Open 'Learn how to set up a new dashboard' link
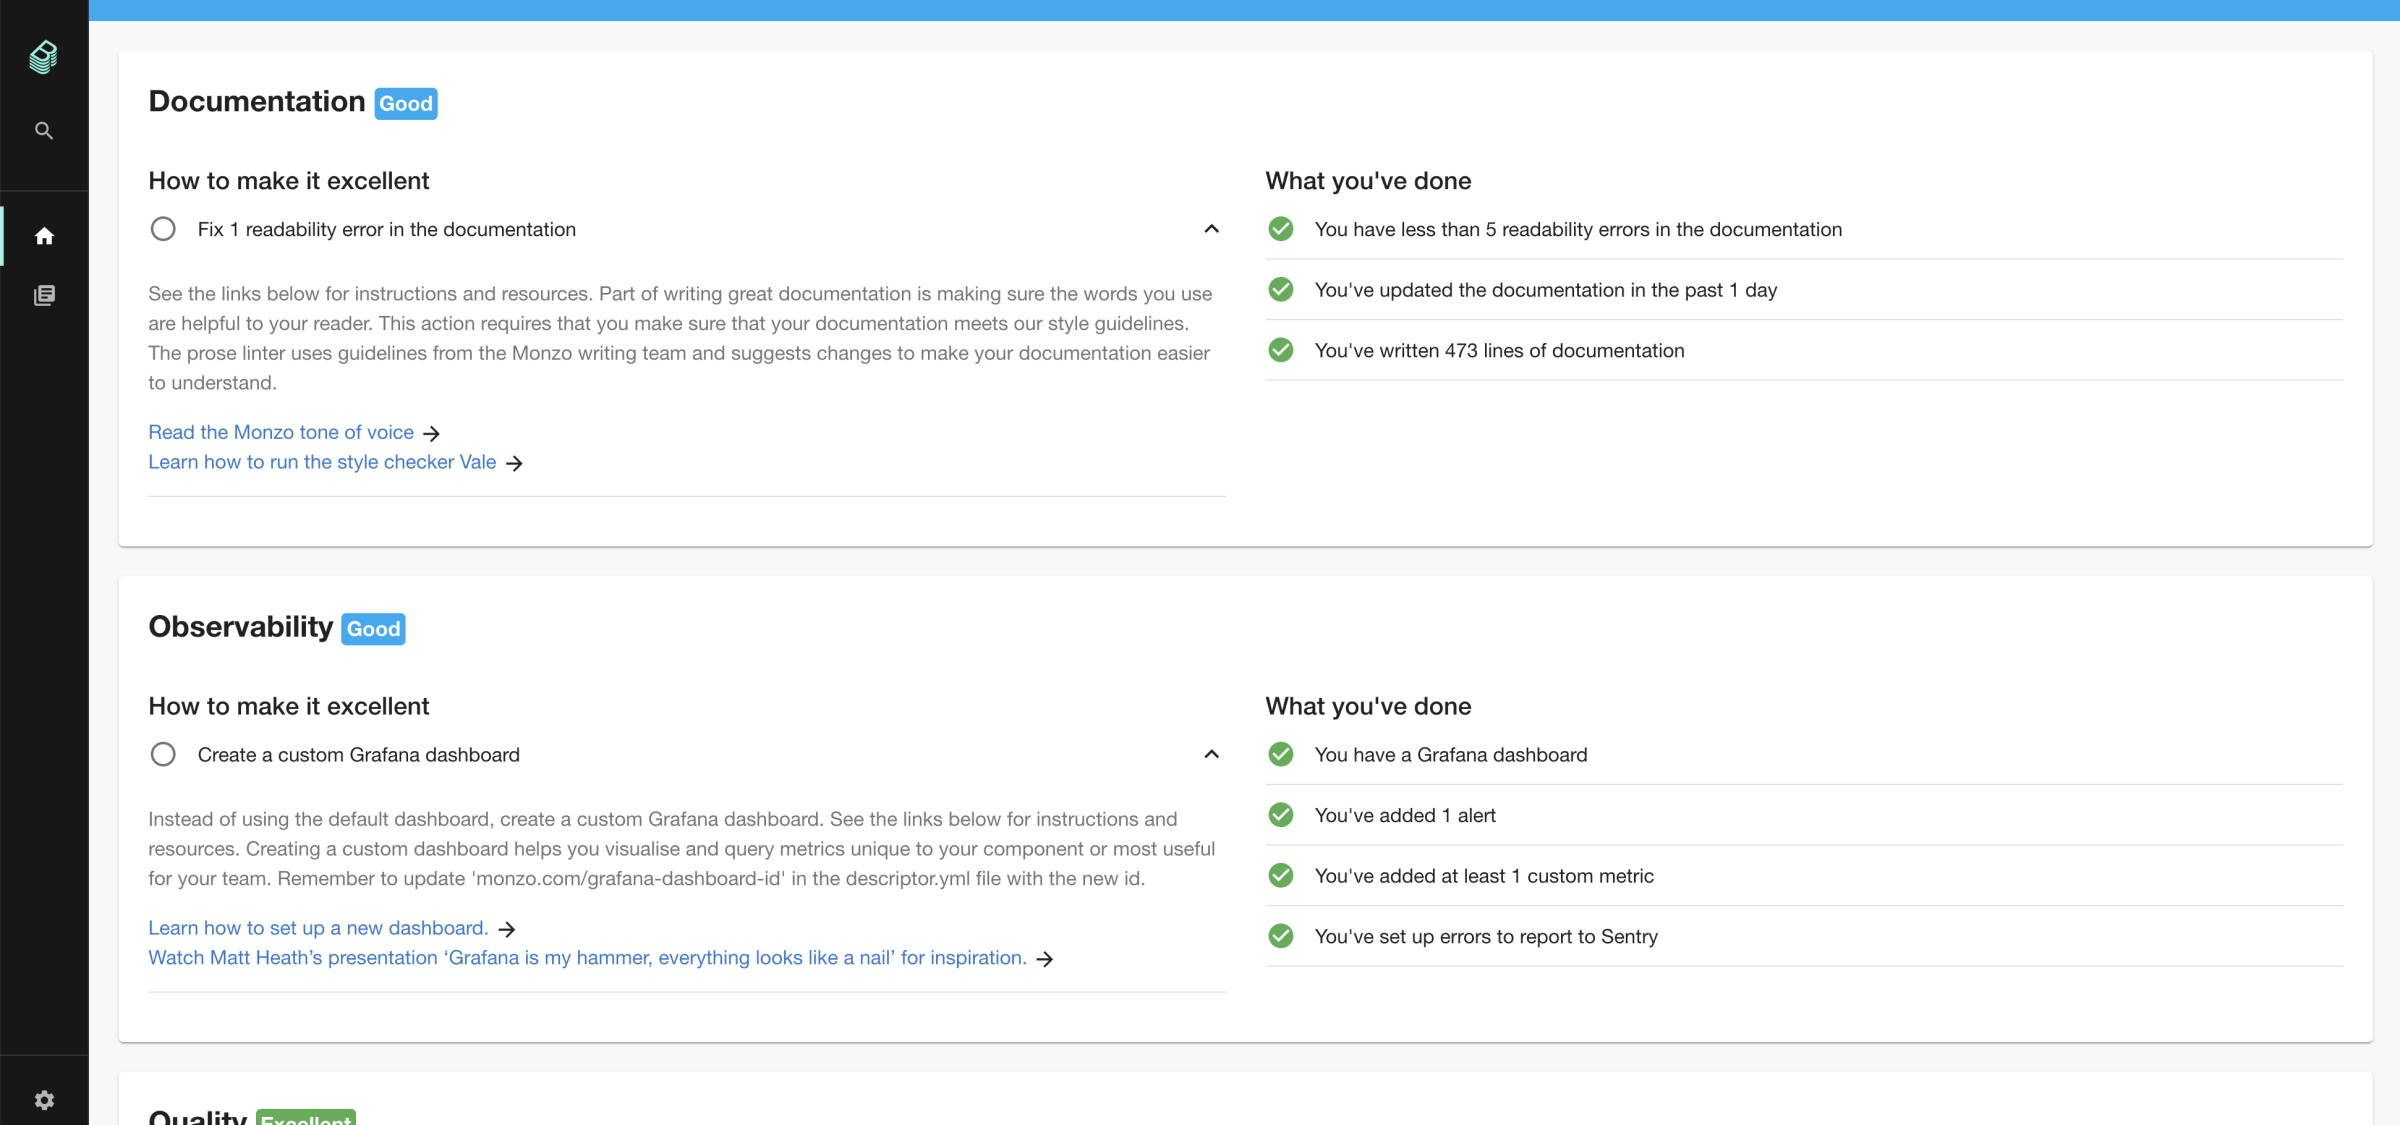 point(318,928)
